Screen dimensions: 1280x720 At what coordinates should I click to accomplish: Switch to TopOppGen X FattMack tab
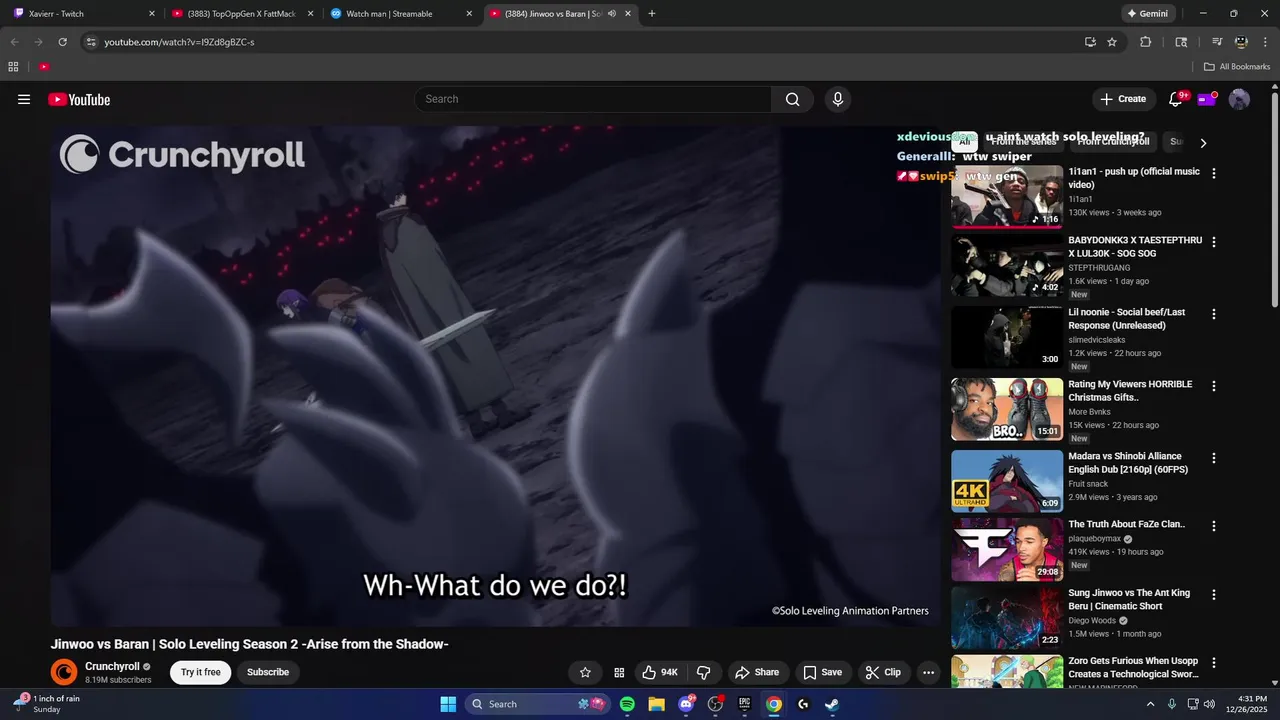coord(243,14)
